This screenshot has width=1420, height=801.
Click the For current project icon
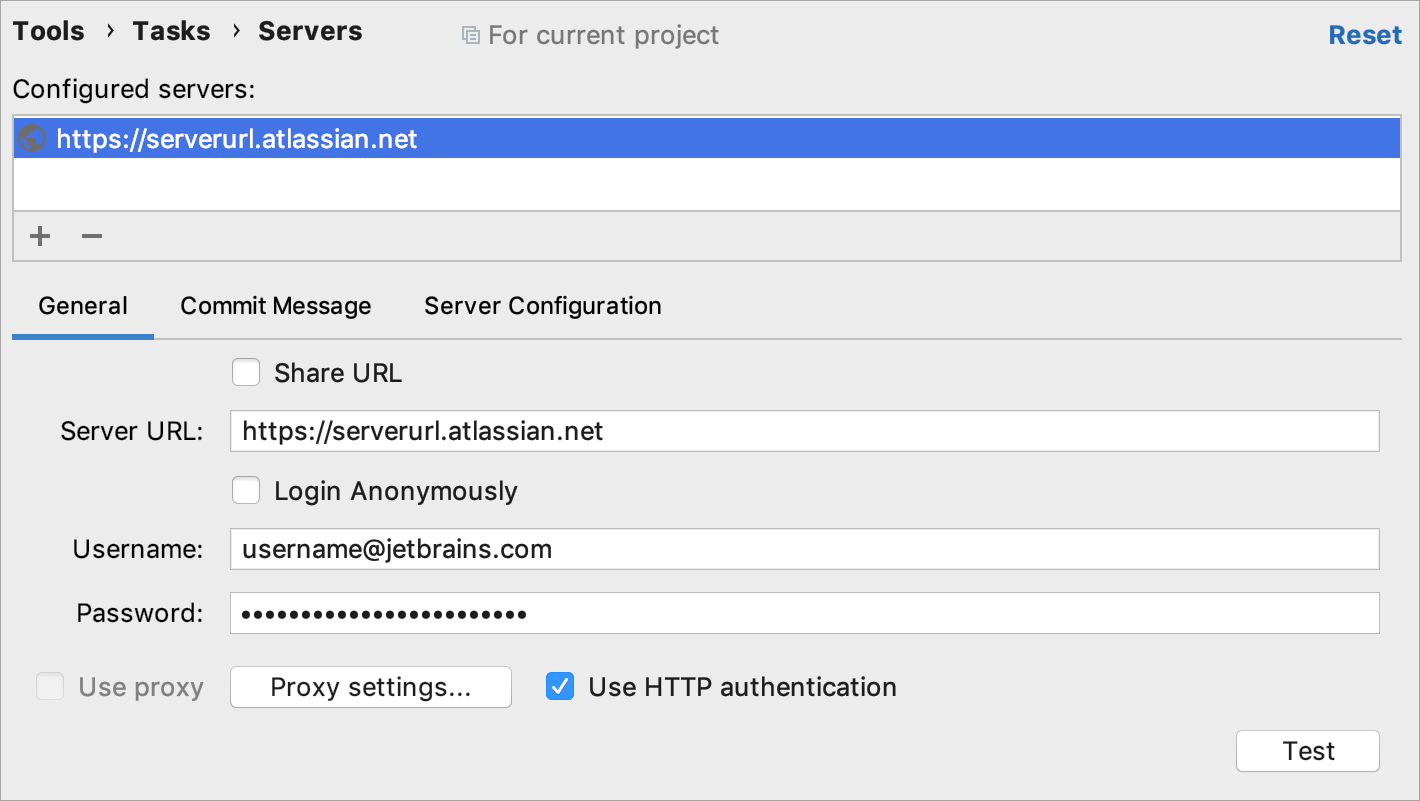pyautogui.click(x=470, y=34)
